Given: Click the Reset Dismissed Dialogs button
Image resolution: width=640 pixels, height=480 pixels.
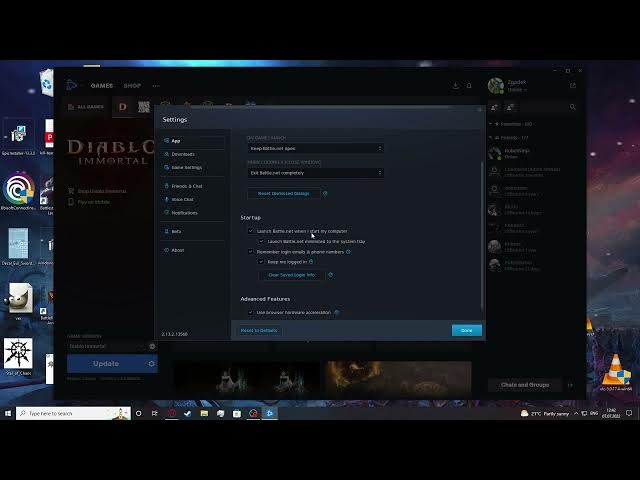Looking at the screenshot, I should pos(284,193).
